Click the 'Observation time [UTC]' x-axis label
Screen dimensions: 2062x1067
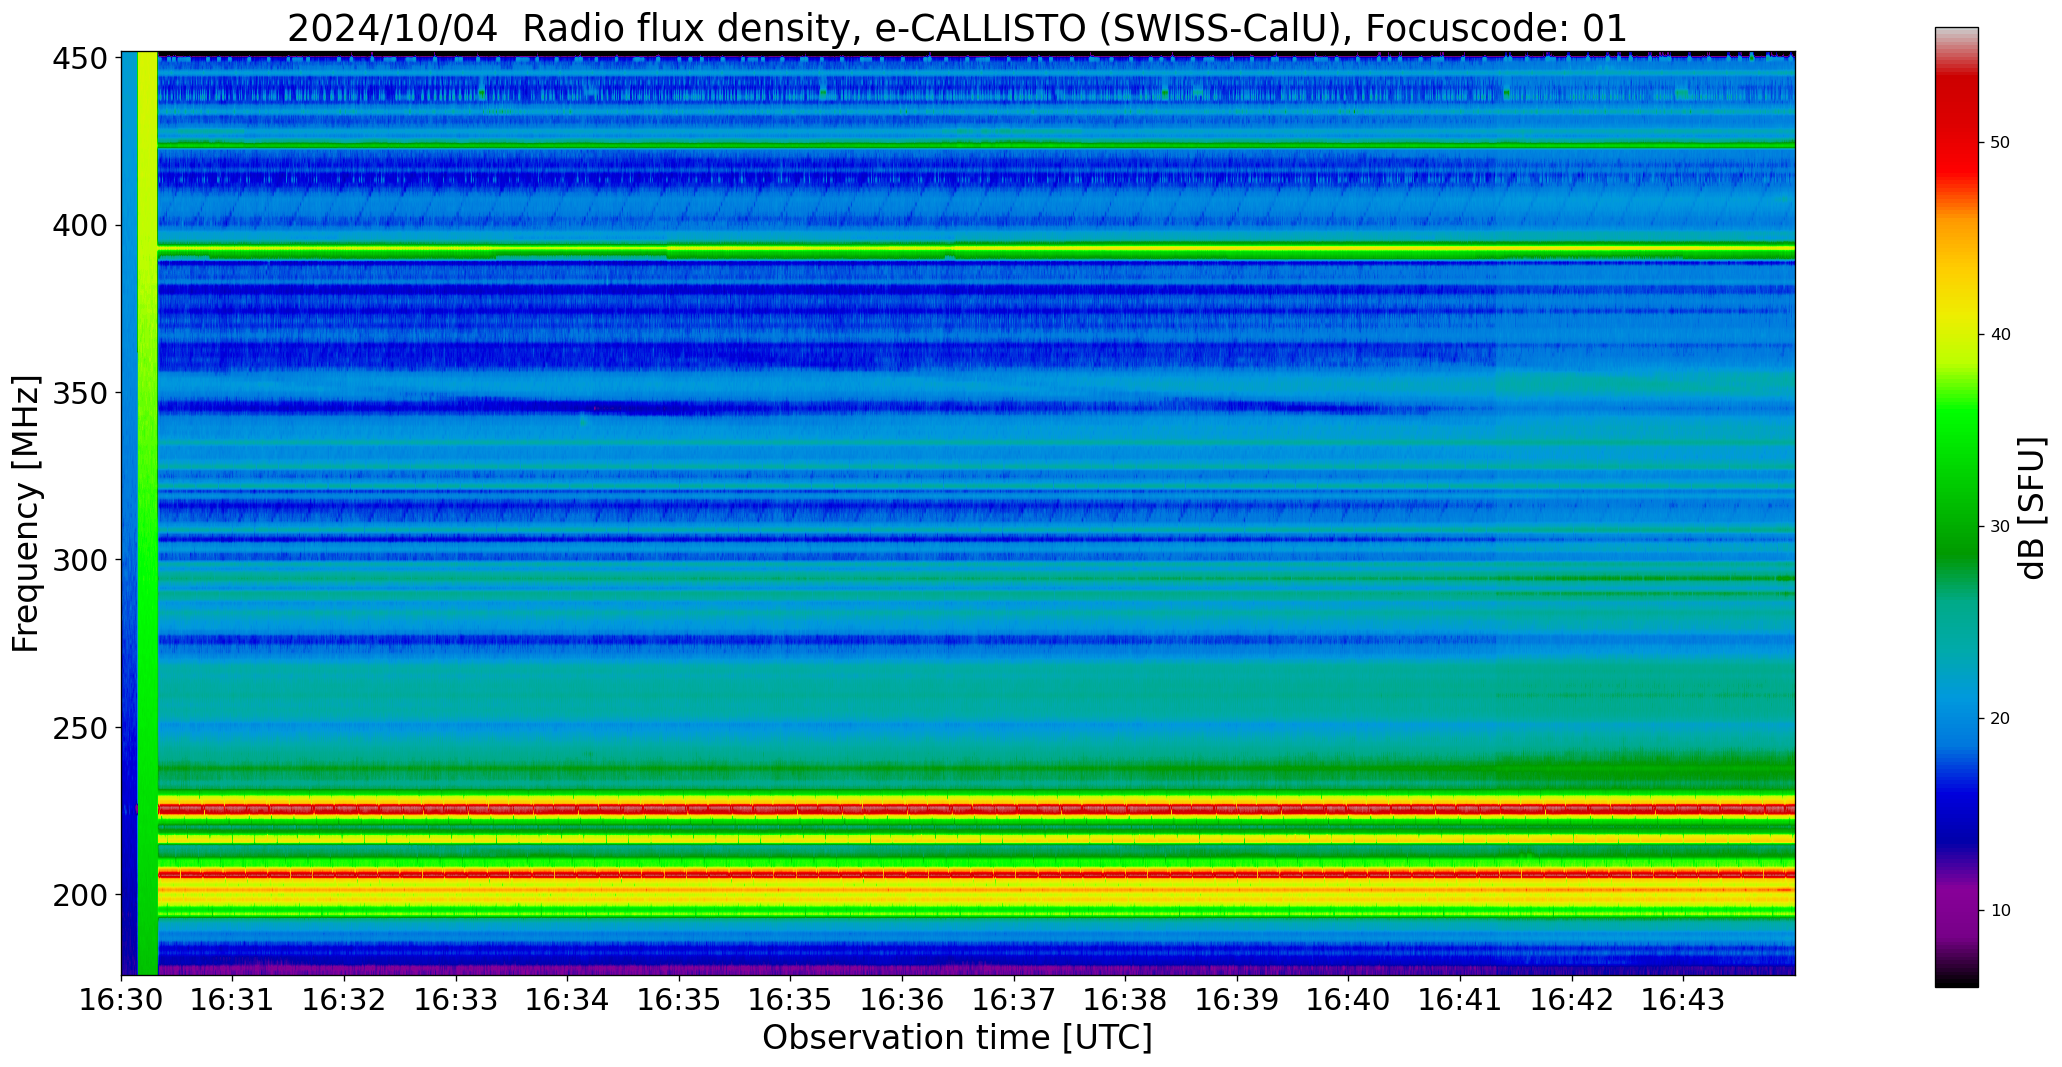pyautogui.click(x=957, y=1038)
